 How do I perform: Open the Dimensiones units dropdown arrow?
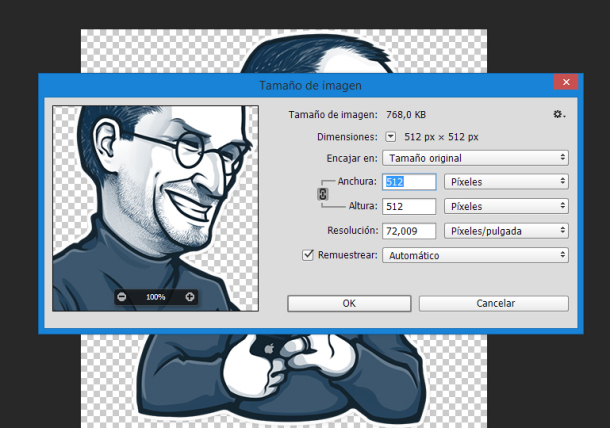pos(391,137)
